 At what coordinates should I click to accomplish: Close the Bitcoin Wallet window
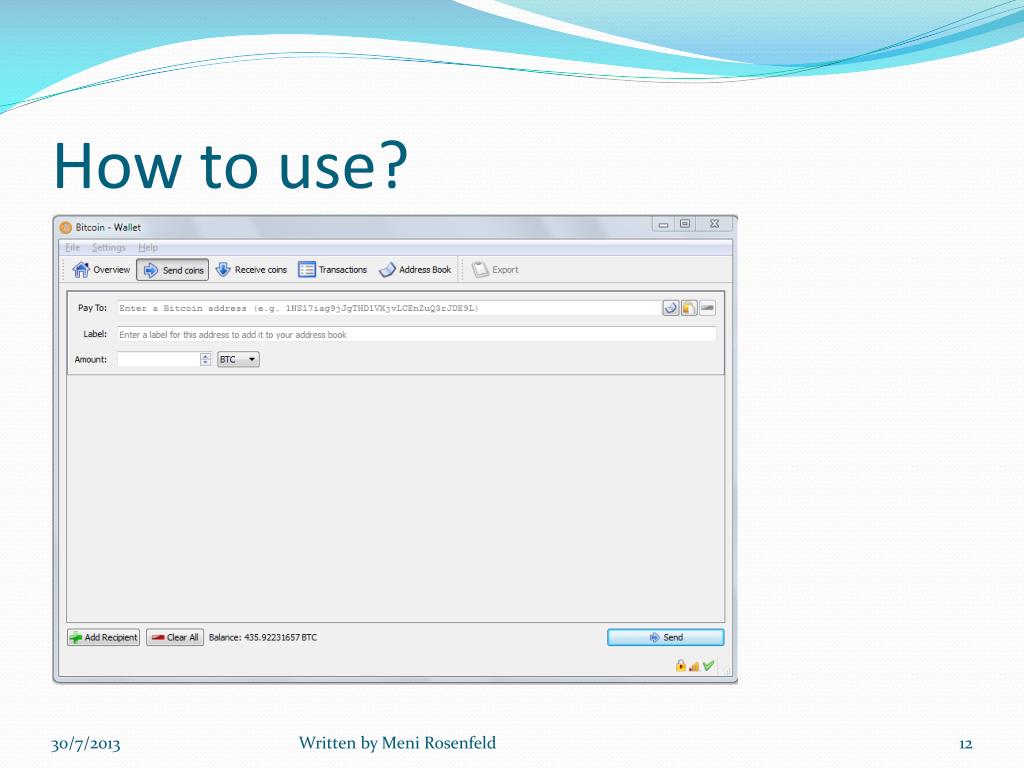click(x=714, y=224)
